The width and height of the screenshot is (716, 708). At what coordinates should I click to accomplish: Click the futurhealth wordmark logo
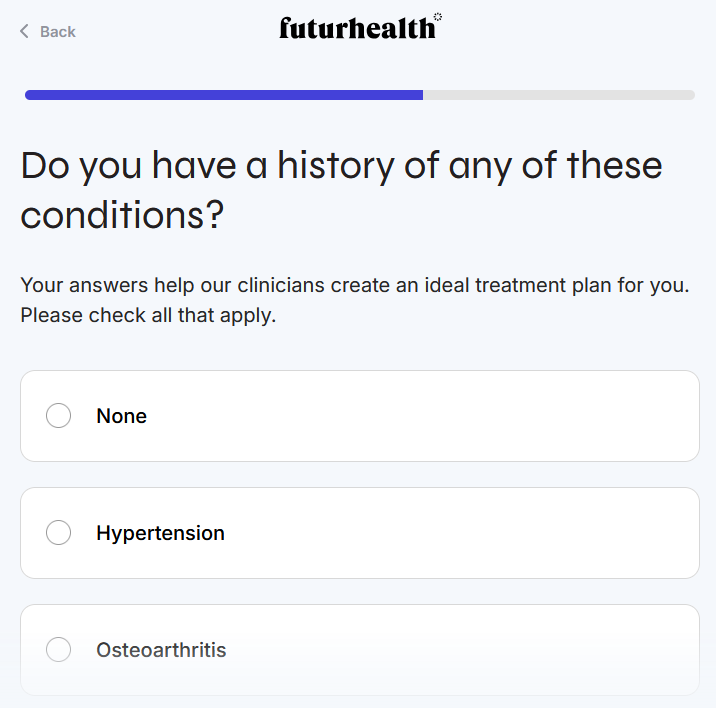[x=357, y=28]
